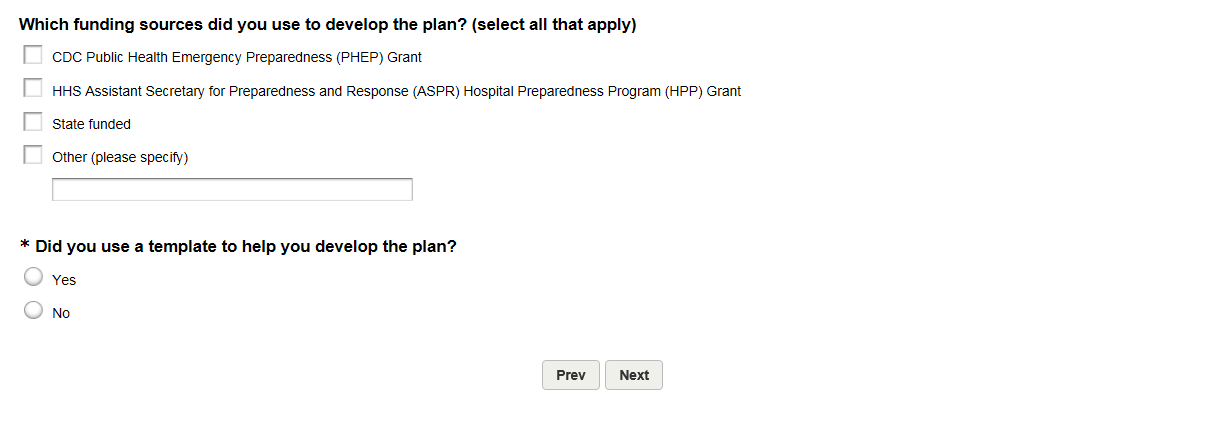Toggle the Other (please specify) checkbox

[33, 155]
